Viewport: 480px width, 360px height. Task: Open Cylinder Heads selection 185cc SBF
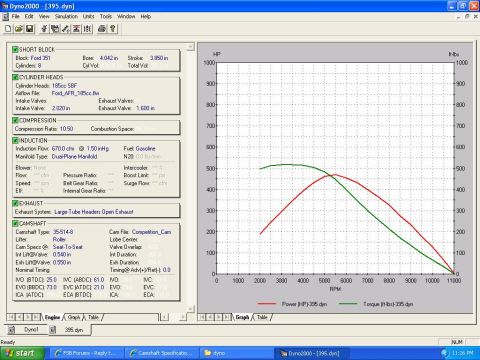click(64, 86)
